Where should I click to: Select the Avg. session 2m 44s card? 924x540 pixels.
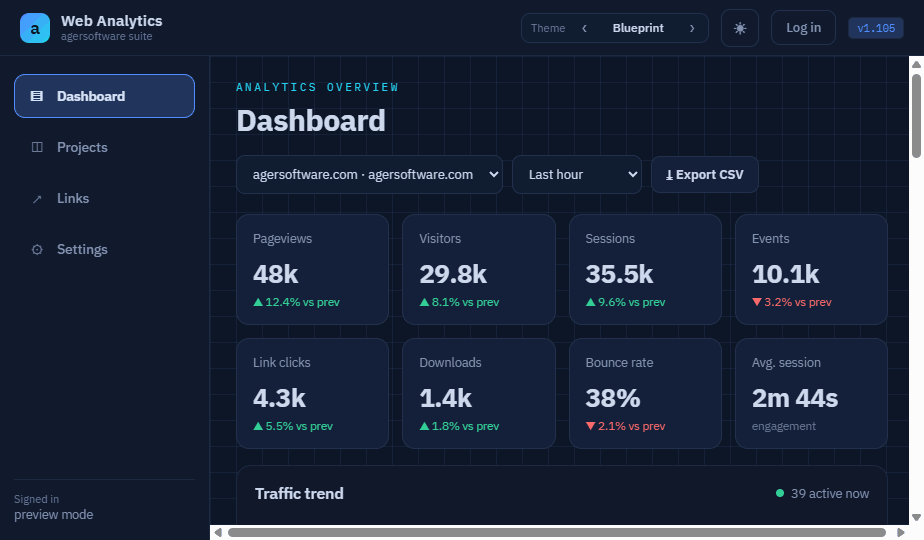[x=811, y=393]
